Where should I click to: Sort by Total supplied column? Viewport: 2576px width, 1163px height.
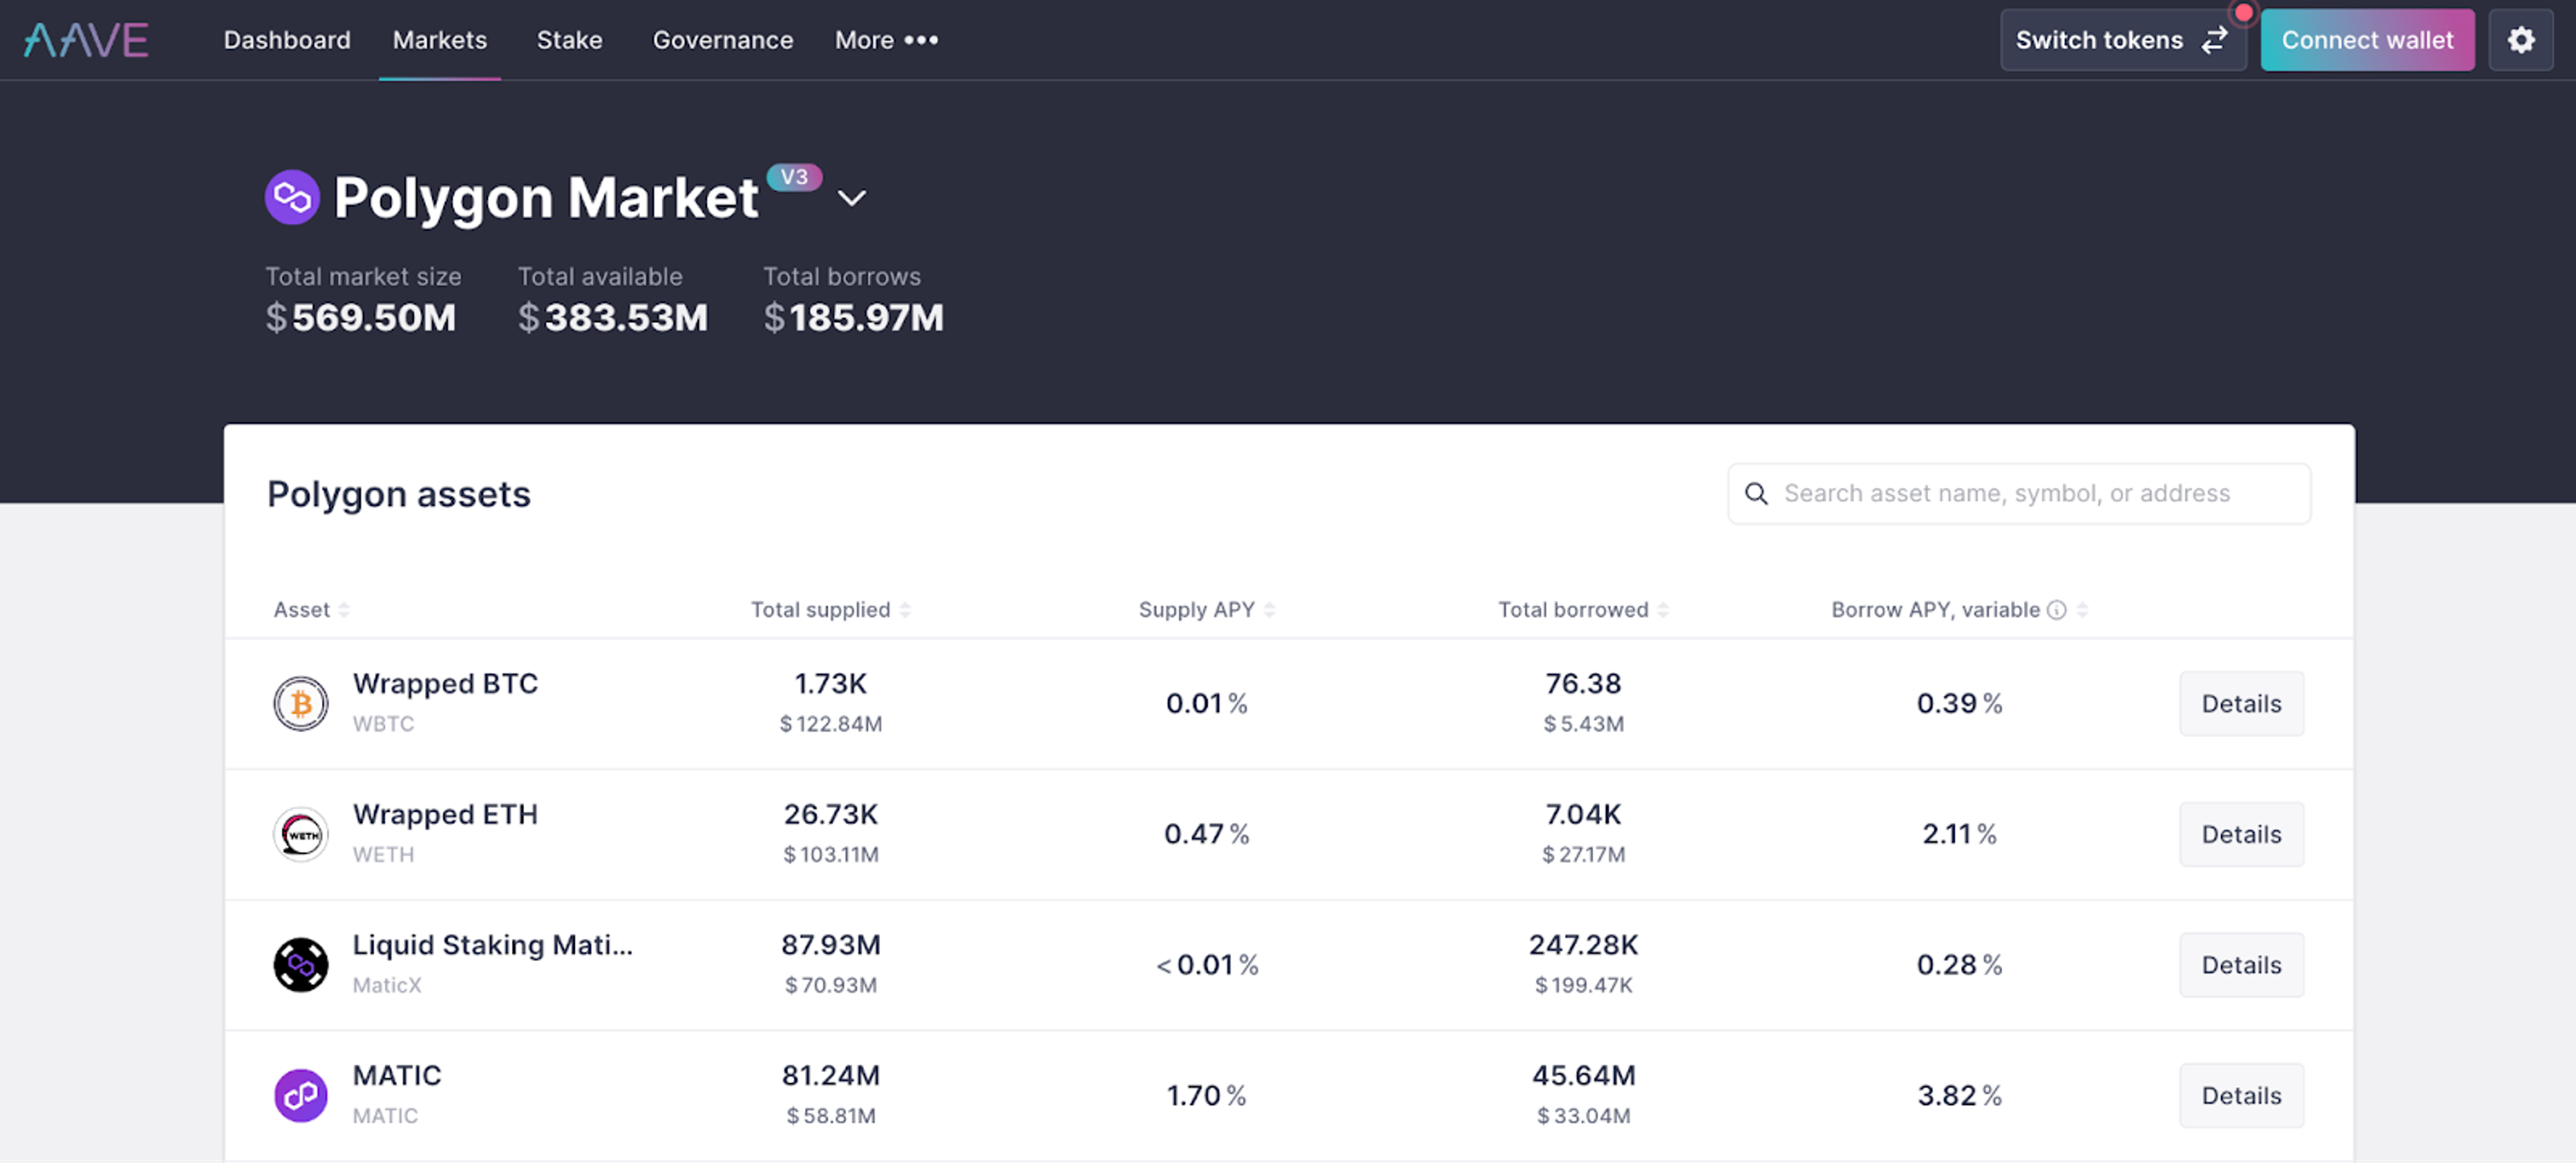(x=830, y=610)
